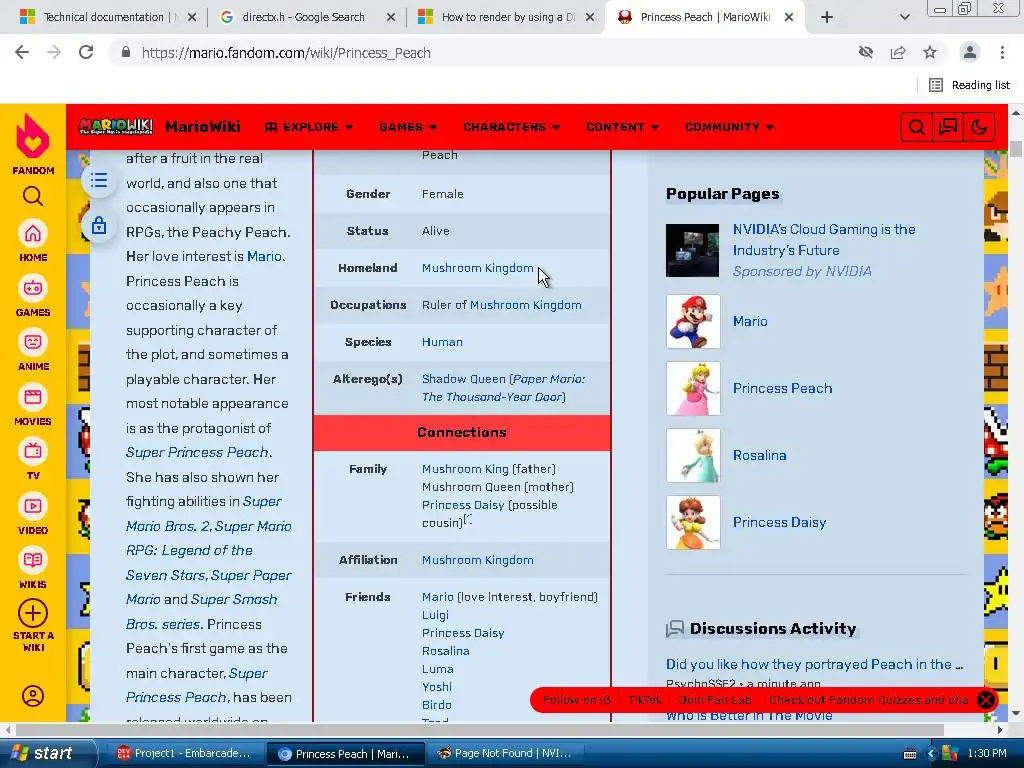Image resolution: width=1024 pixels, height=768 pixels.
Task: Dismiss the red Fandom banner close icon
Action: click(985, 700)
